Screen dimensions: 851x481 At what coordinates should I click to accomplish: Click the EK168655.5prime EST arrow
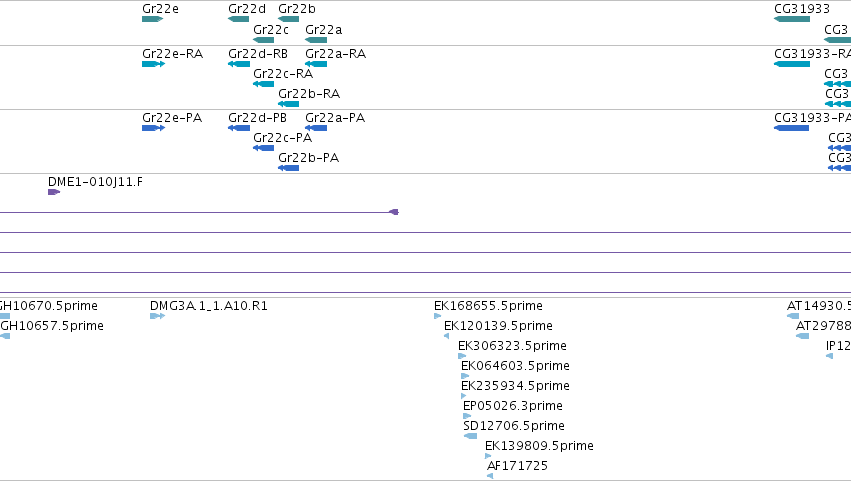[437, 316]
